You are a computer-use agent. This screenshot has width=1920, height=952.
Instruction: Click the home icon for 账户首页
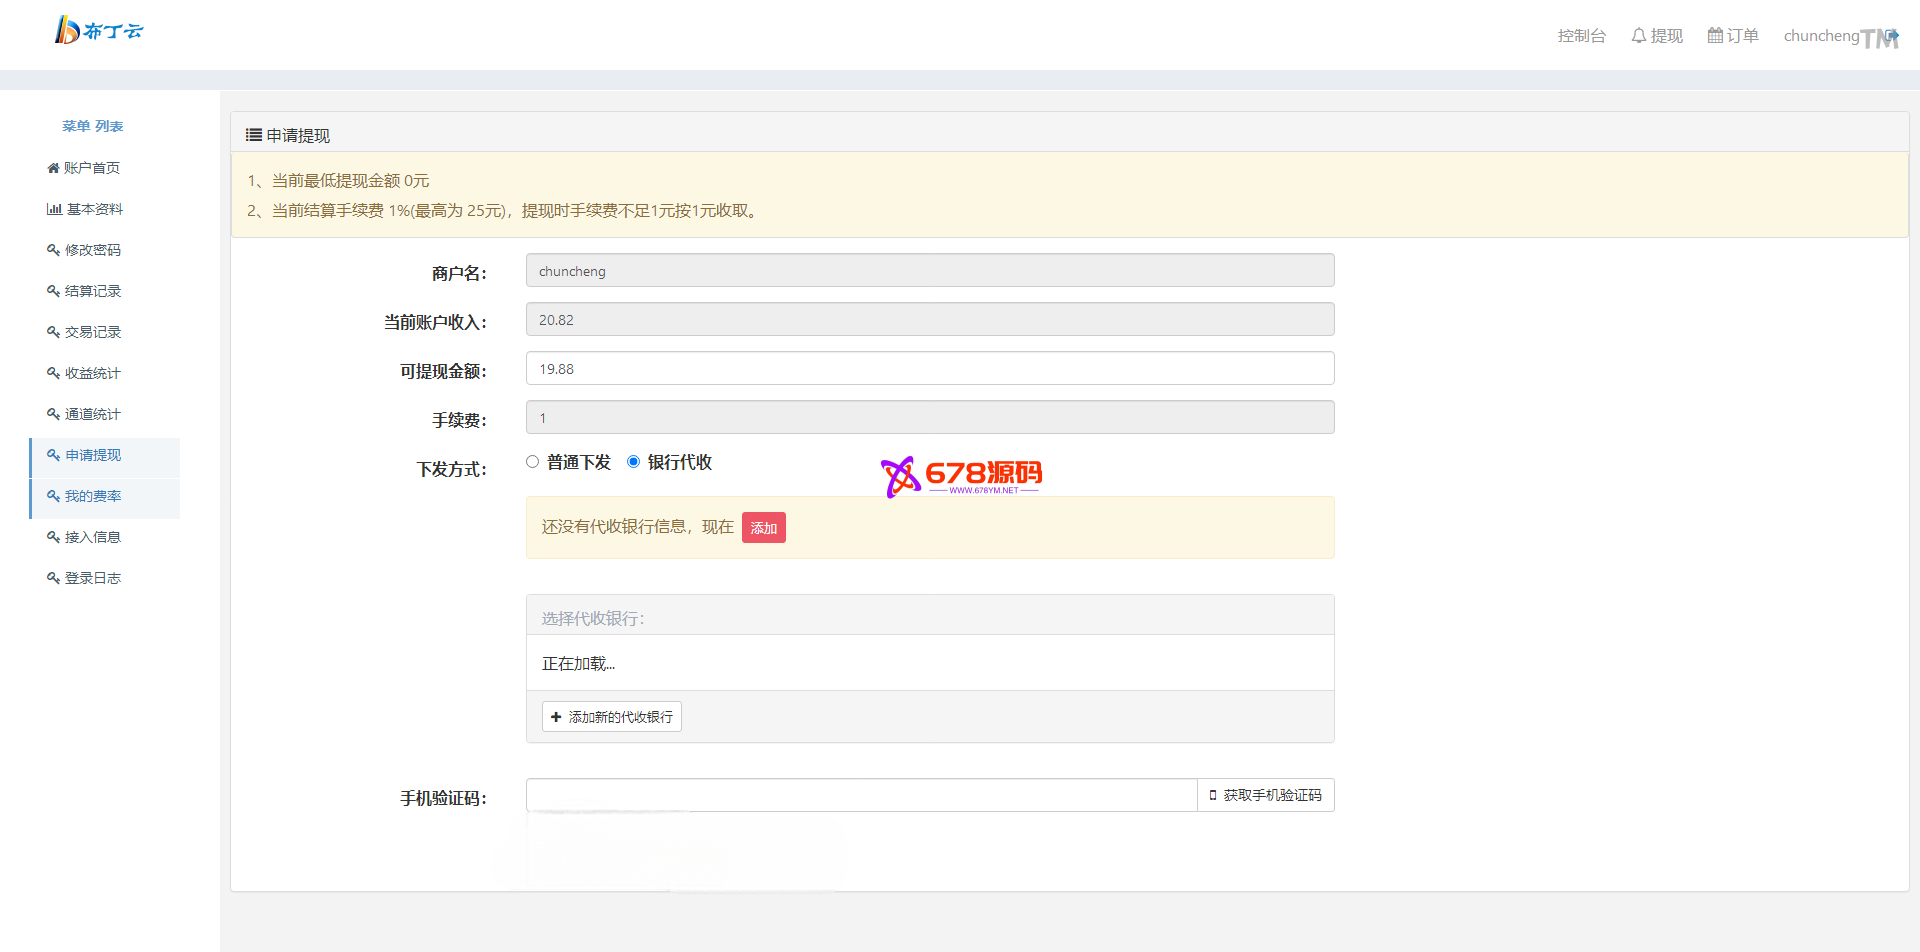(53, 168)
